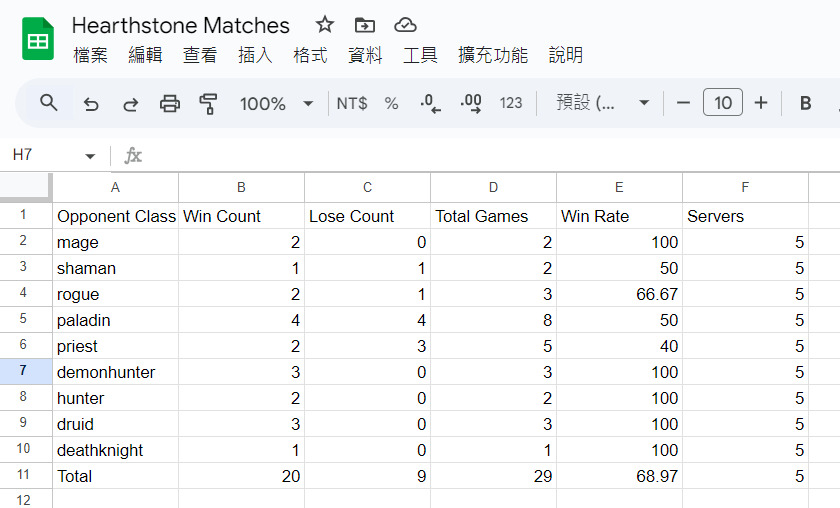Undo the last action
840x508 pixels.
click(x=91, y=103)
